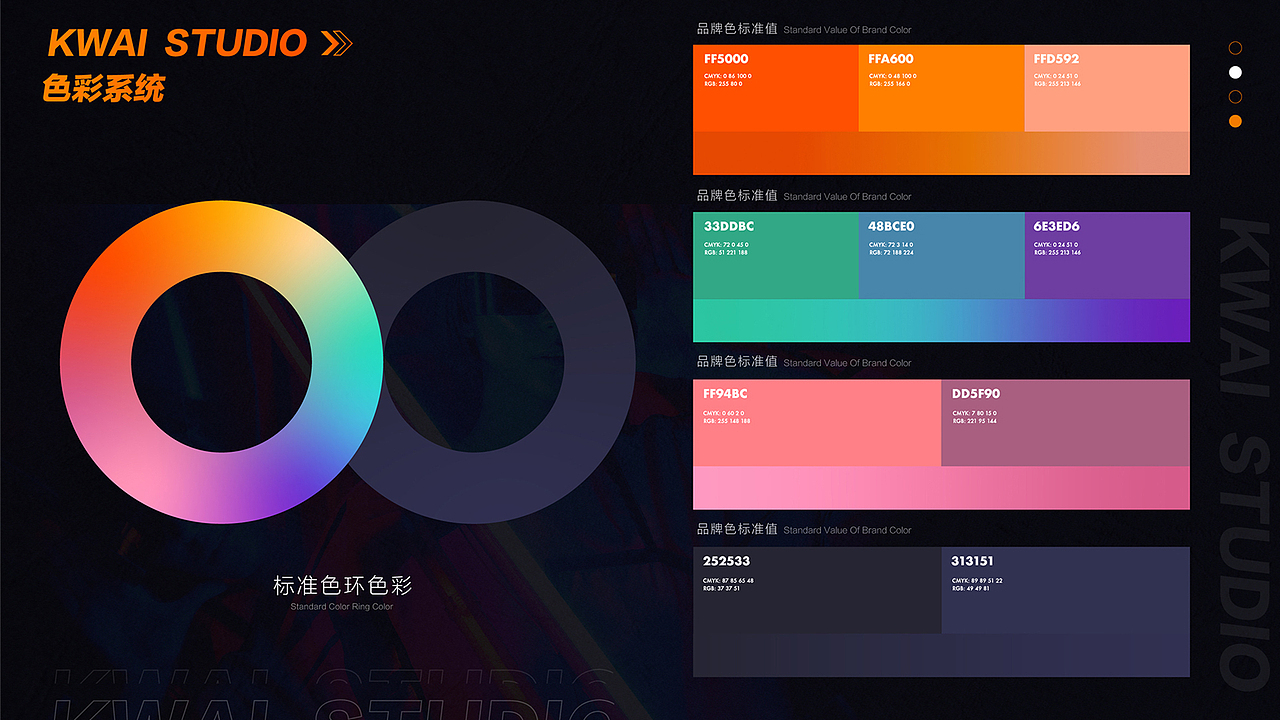The width and height of the screenshot is (1280, 720).
Task: Select the orange gradient bar below FF5000
Action: coord(941,153)
